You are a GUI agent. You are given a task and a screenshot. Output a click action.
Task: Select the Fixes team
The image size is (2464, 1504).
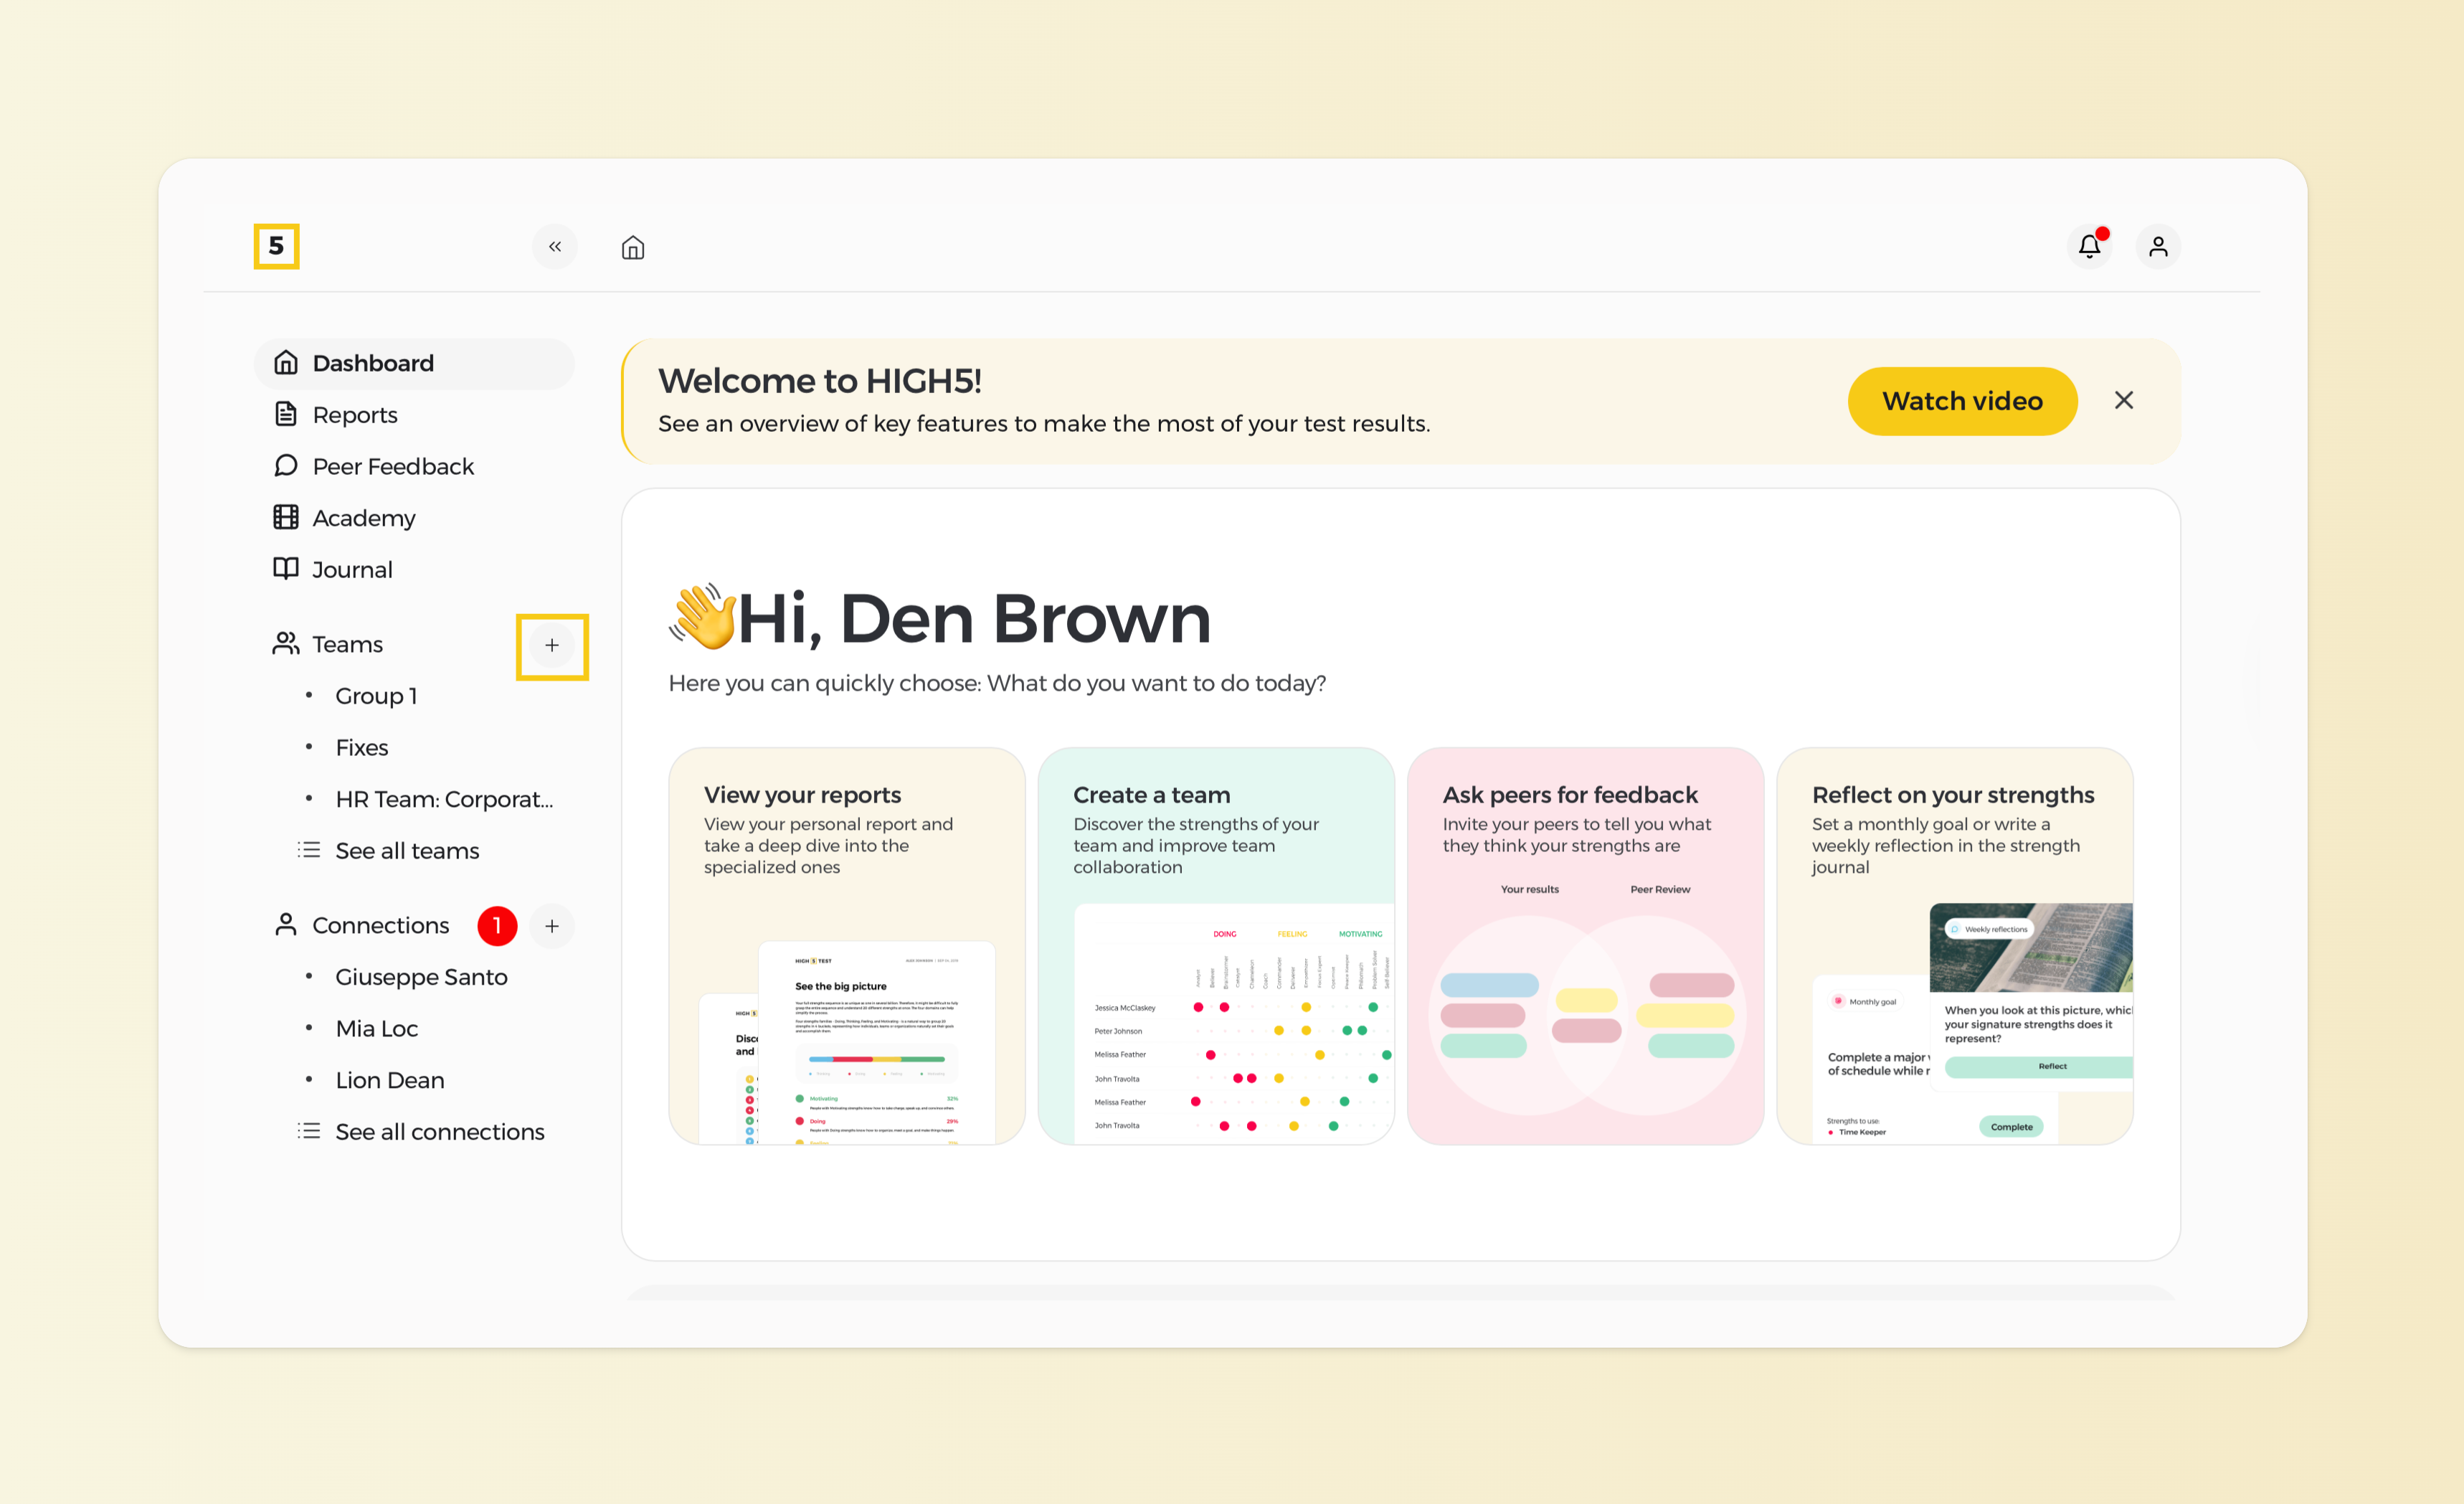click(361, 747)
